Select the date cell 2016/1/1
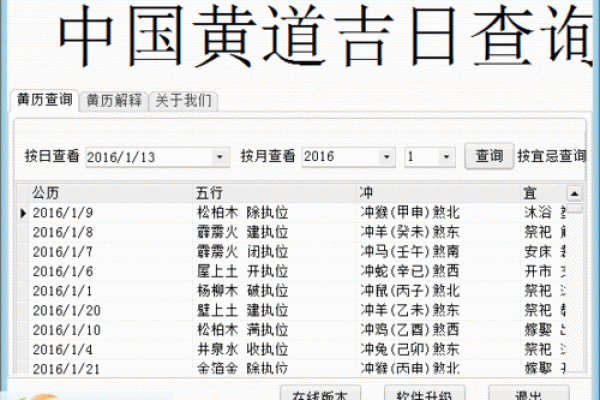The width and height of the screenshot is (600, 400). 111,291
